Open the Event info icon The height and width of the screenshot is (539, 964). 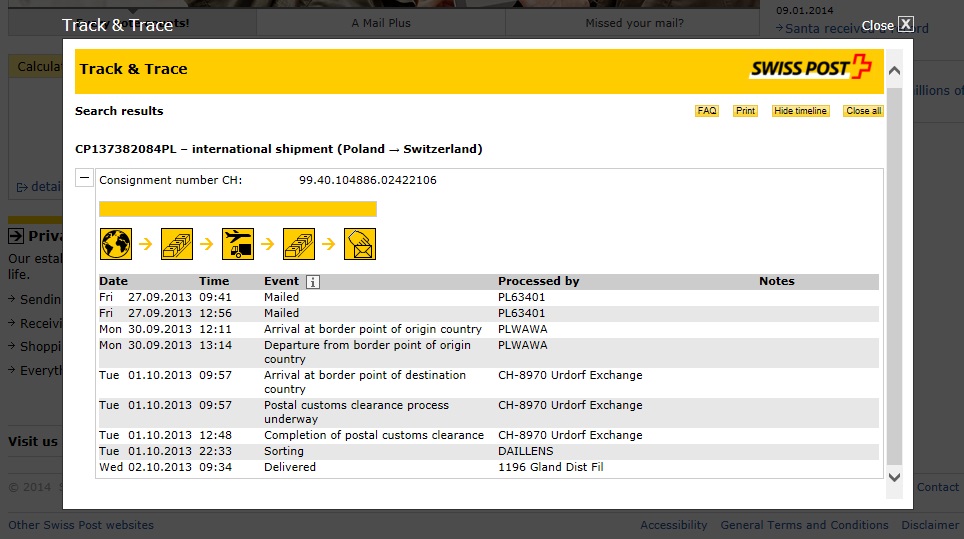coord(312,282)
